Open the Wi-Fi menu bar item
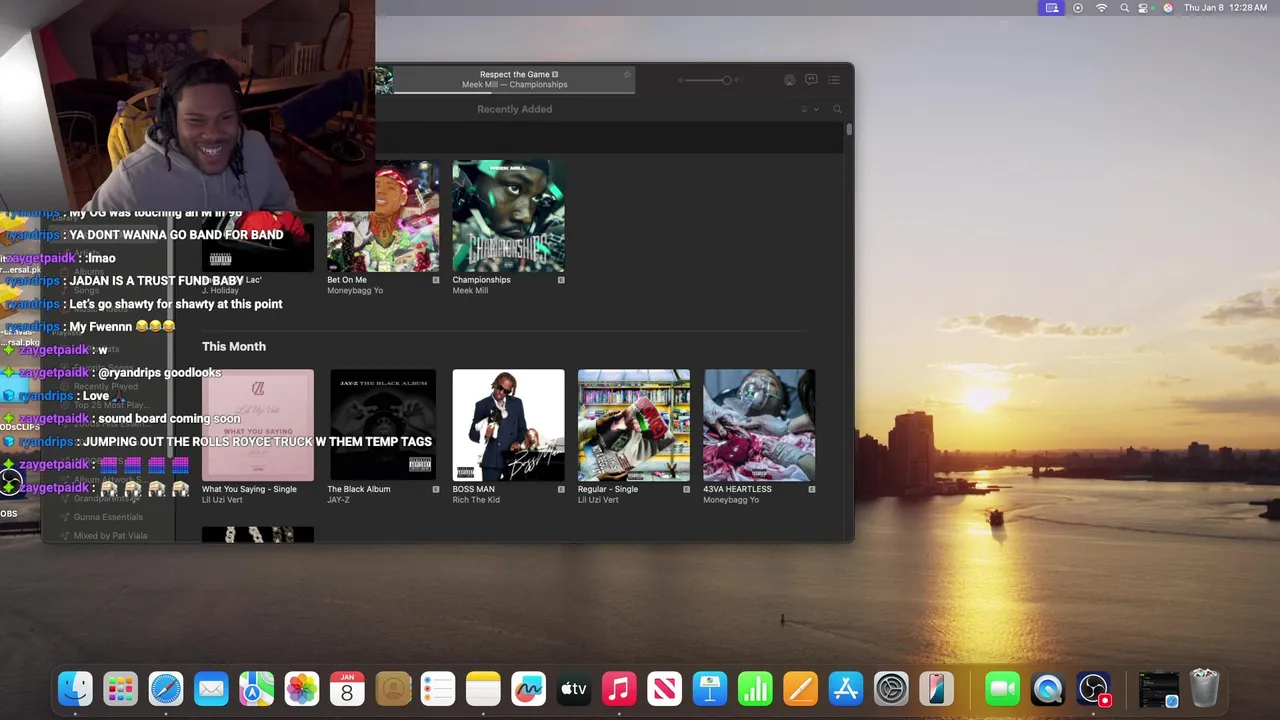 coord(1101,8)
